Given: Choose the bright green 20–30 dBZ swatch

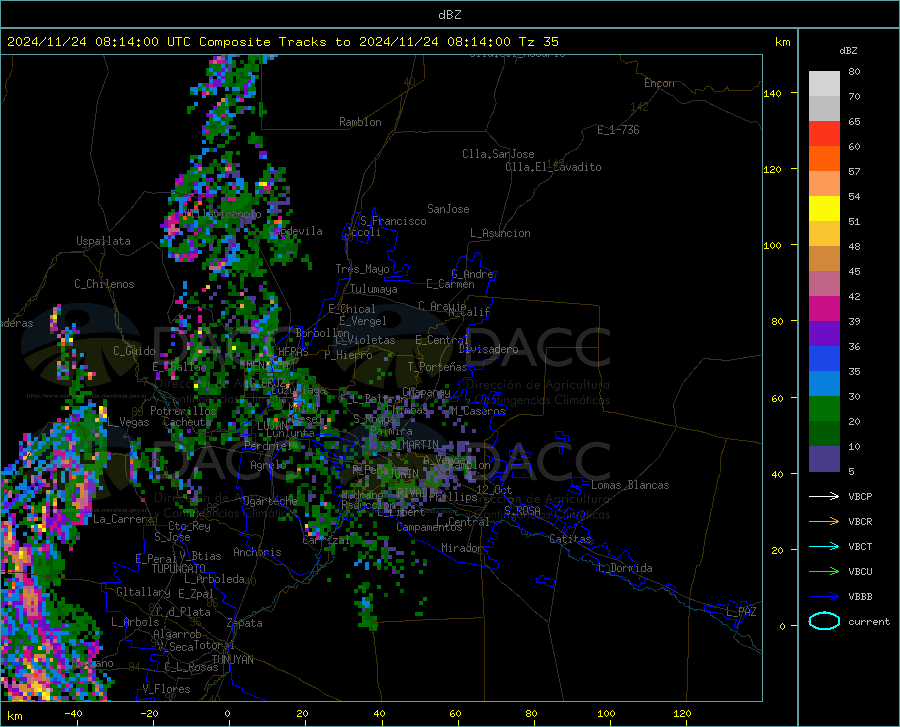Looking at the screenshot, I should click(x=824, y=409).
